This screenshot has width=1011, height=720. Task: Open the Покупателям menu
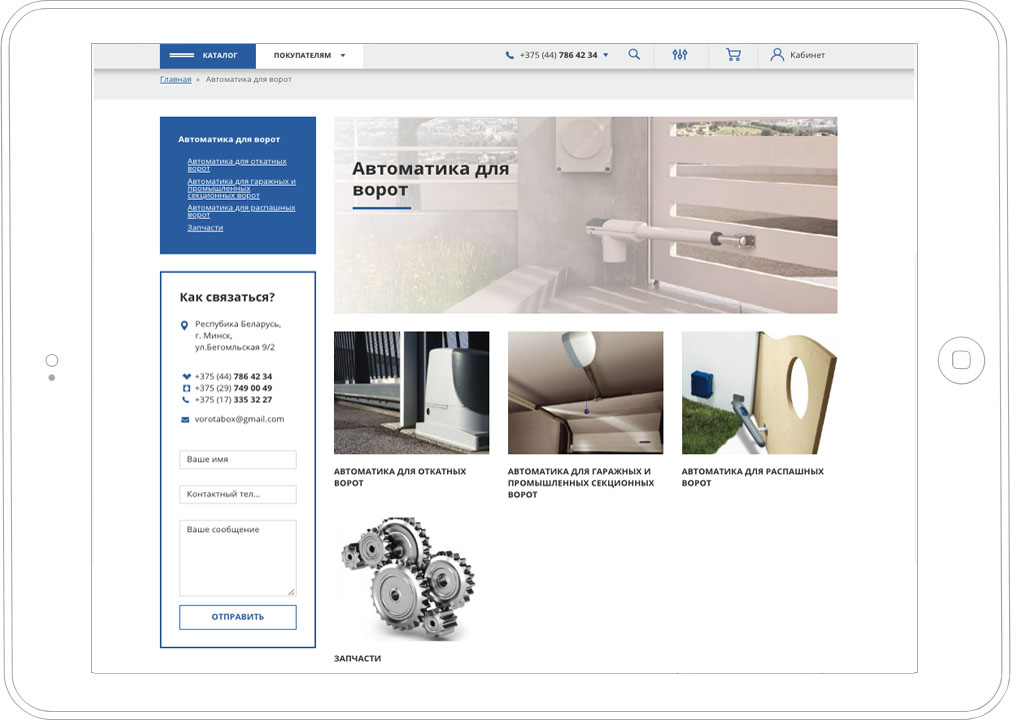click(309, 56)
